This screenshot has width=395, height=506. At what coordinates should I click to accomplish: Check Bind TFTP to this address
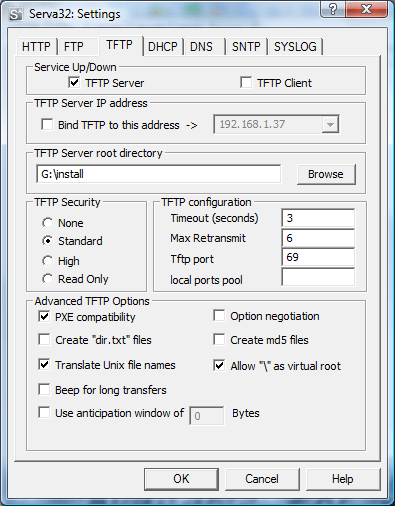pos(47,125)
